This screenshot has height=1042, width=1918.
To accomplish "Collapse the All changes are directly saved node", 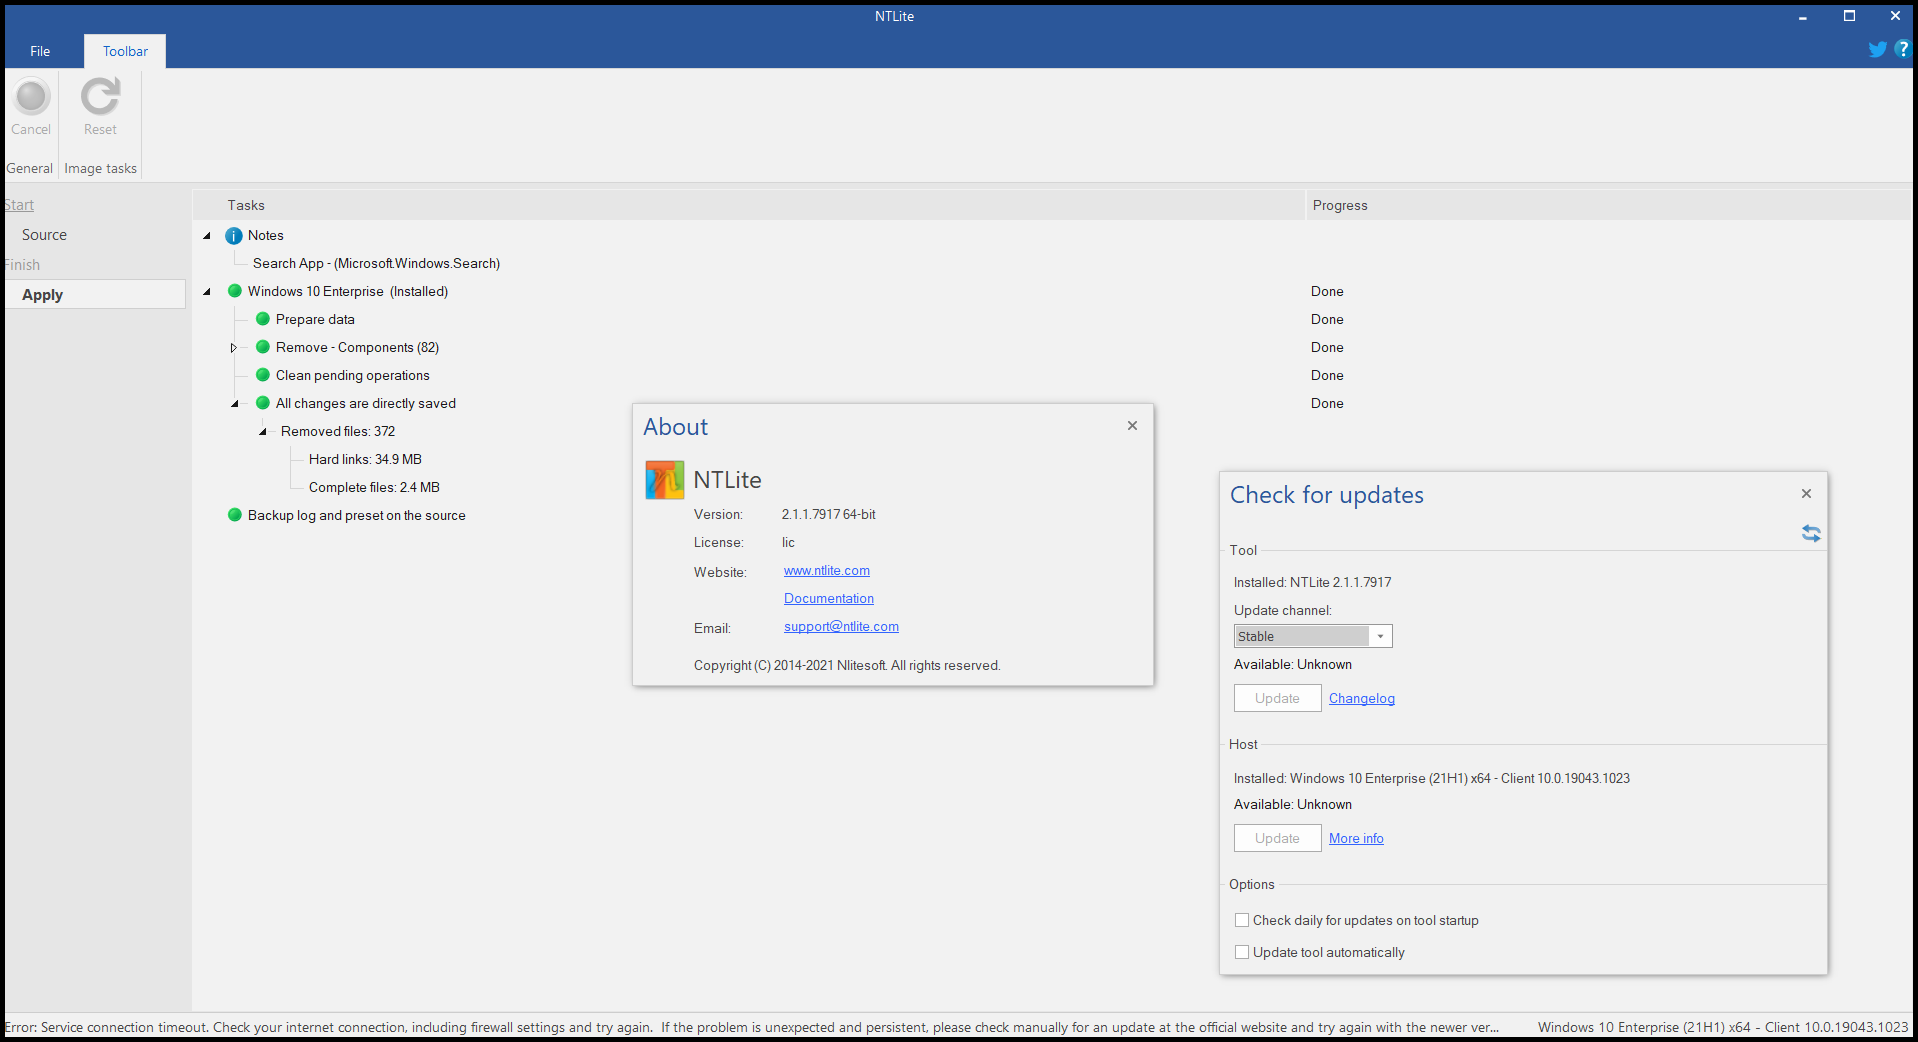I will (x=235, y=404).
